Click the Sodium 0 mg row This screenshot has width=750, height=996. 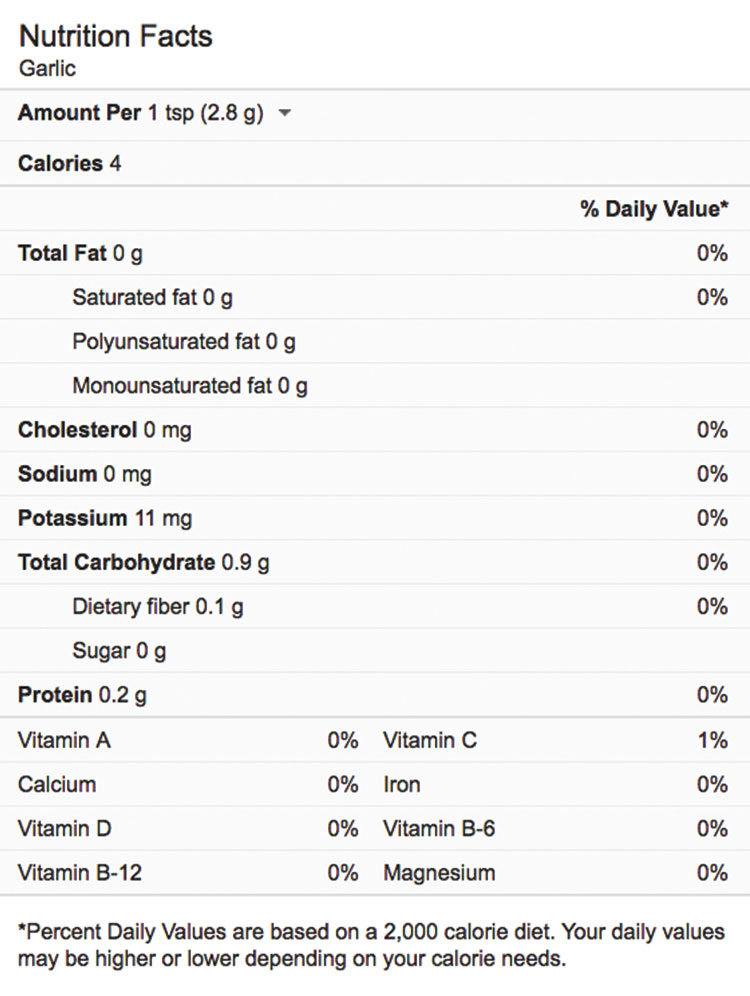[x=84, y=474]
